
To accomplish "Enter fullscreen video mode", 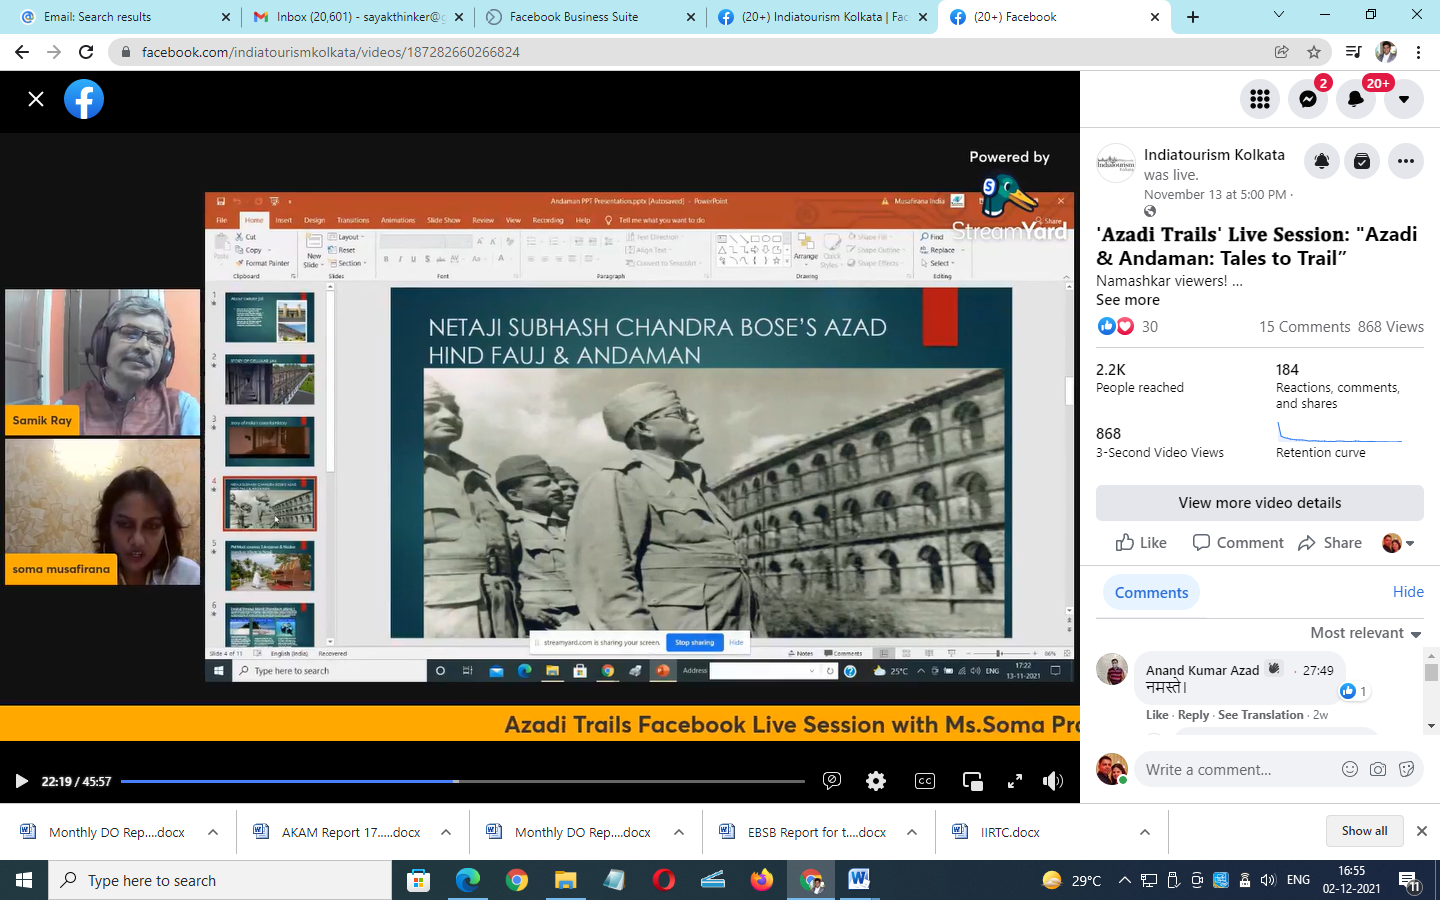I will pyautogui.click(x=1014, y=781).
